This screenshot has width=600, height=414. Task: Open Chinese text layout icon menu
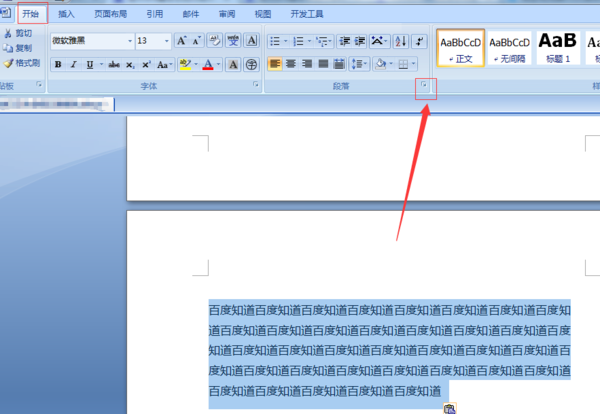[x=379, y=41]
